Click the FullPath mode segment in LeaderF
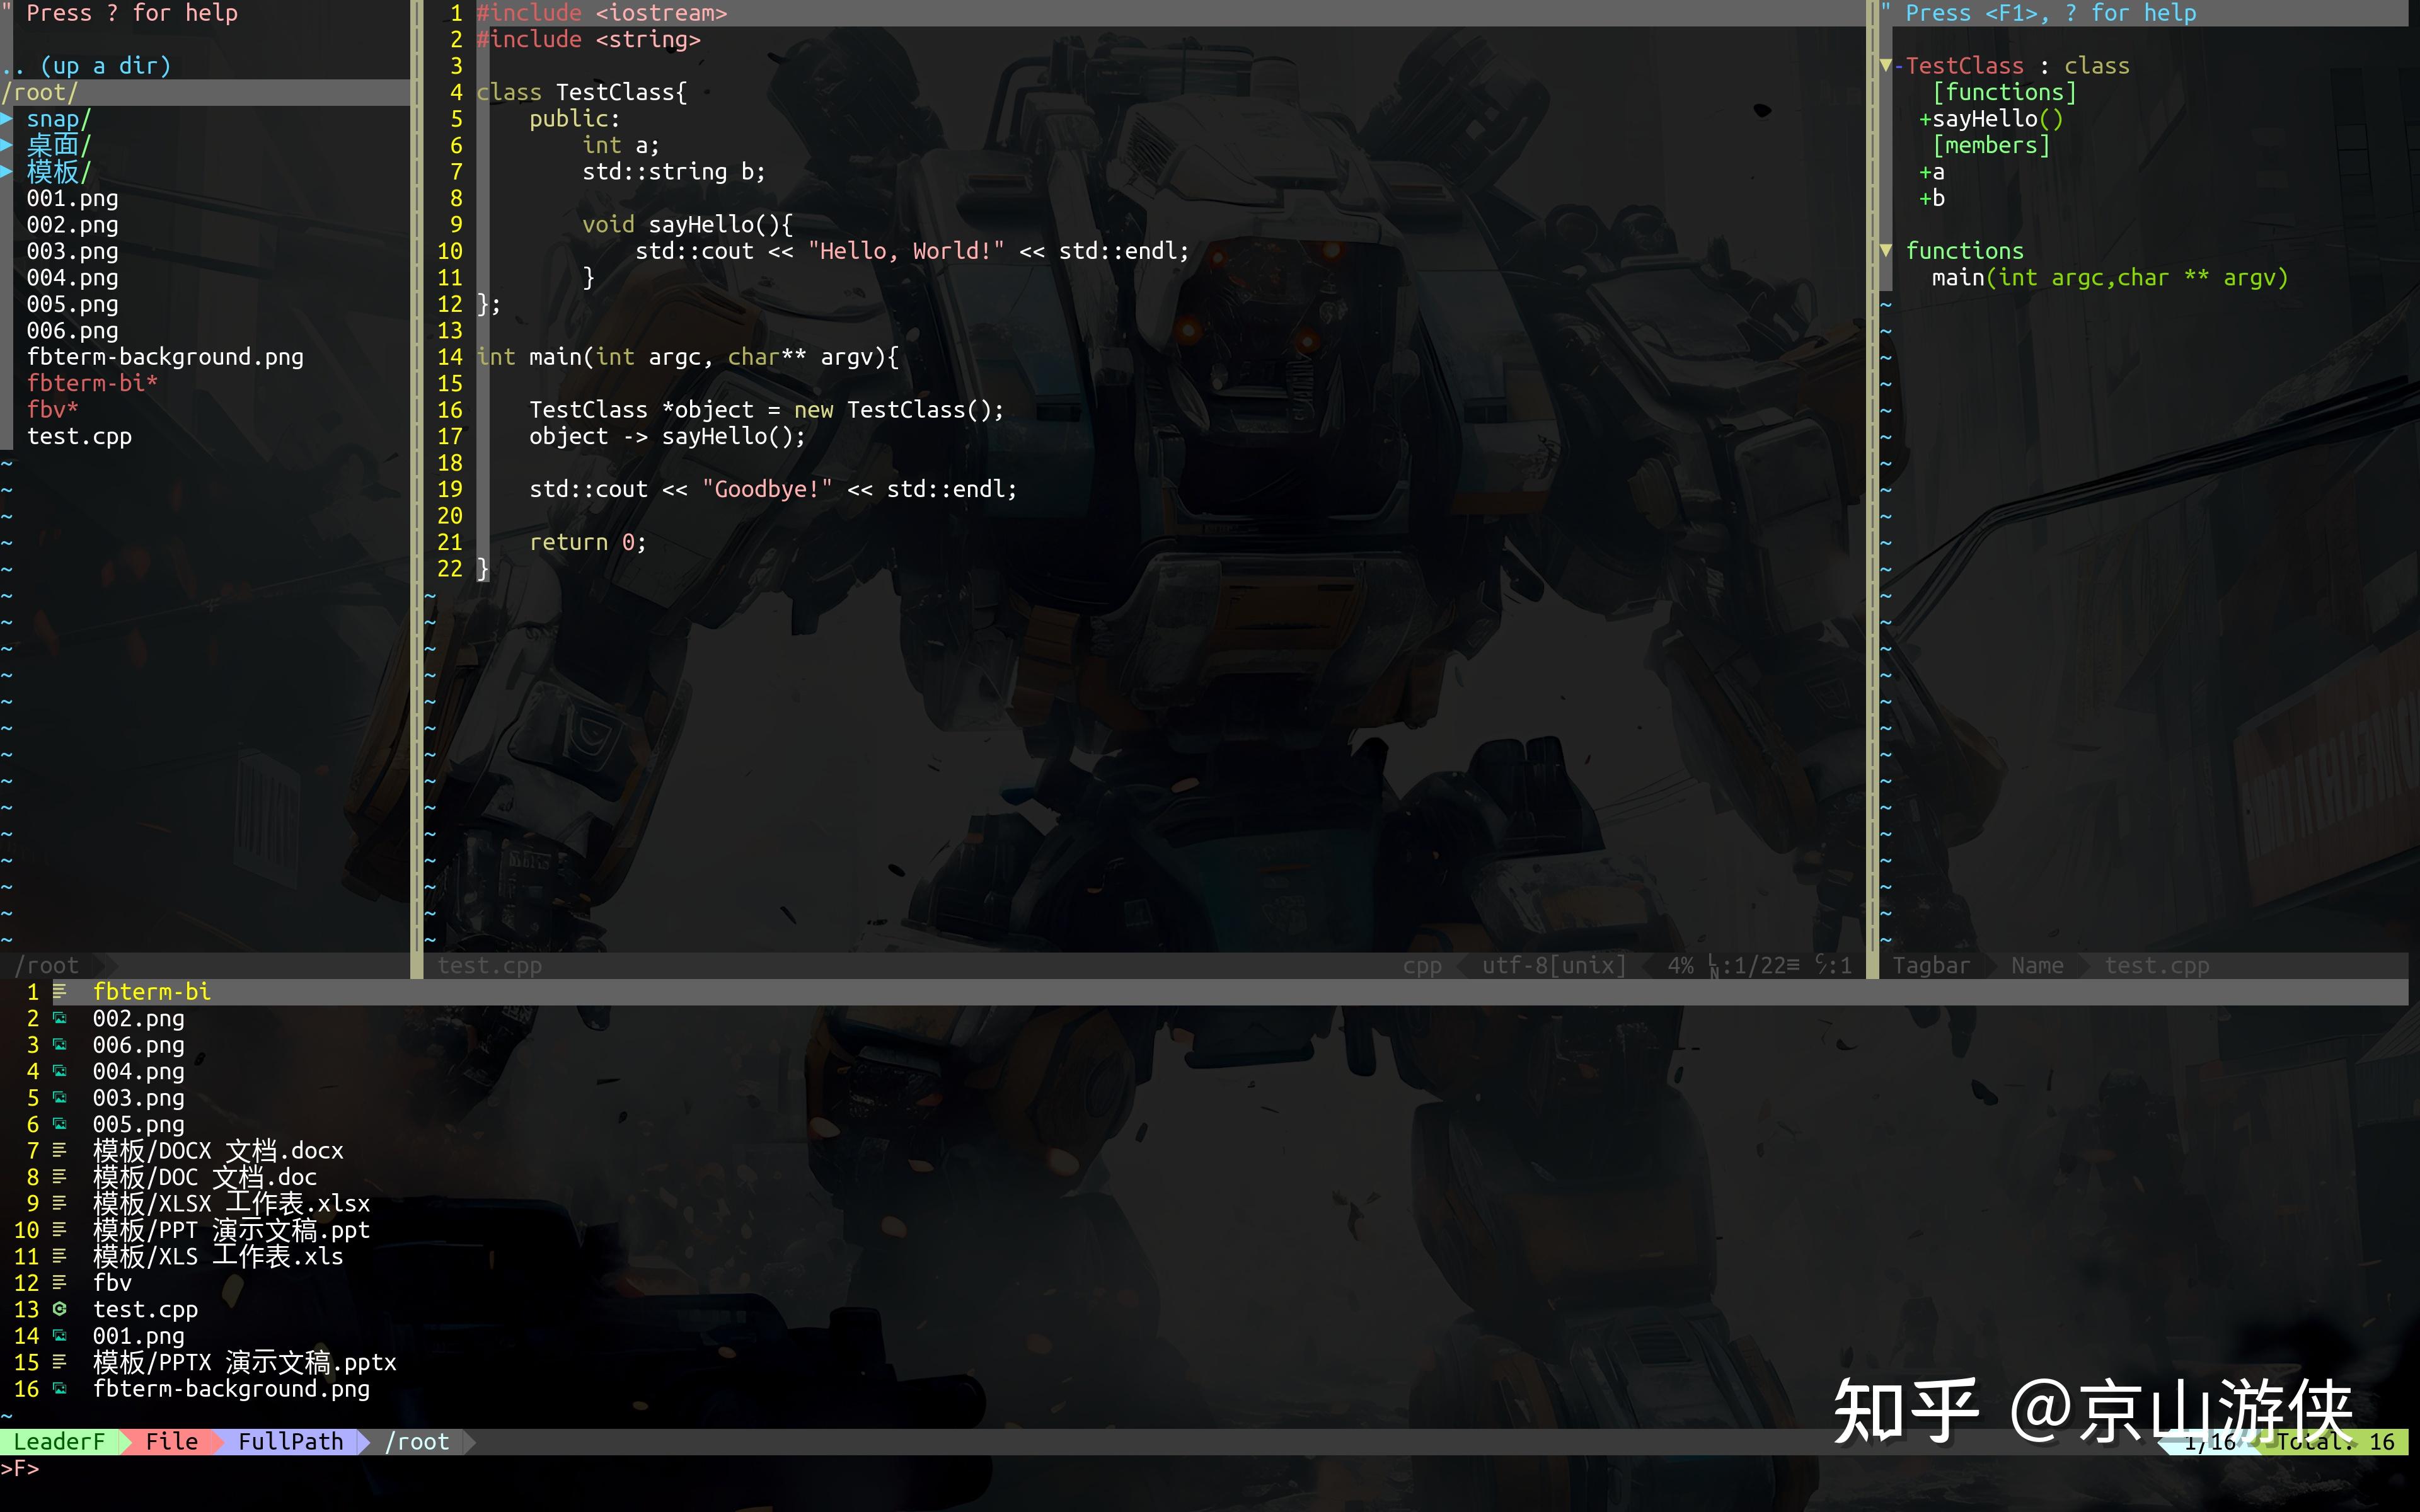The image size is (2420, 1512). pyautogui.click(x=290, y=1441)
